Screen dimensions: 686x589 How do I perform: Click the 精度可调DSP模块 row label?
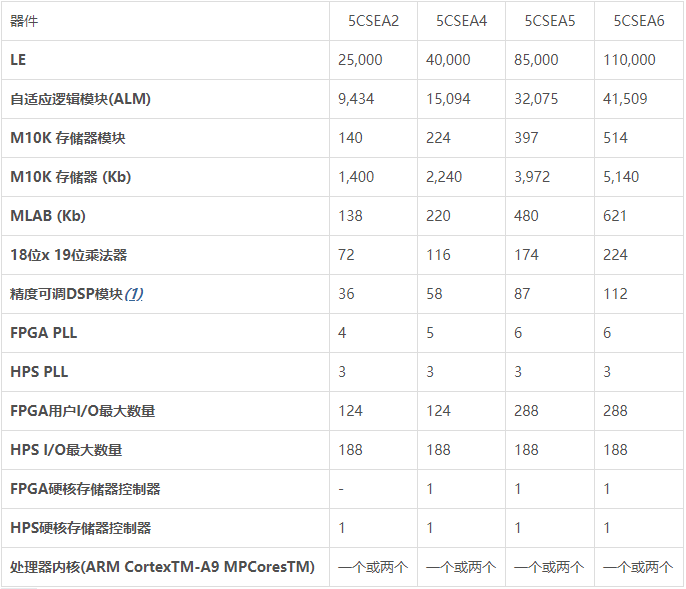[x=66, y=294]
